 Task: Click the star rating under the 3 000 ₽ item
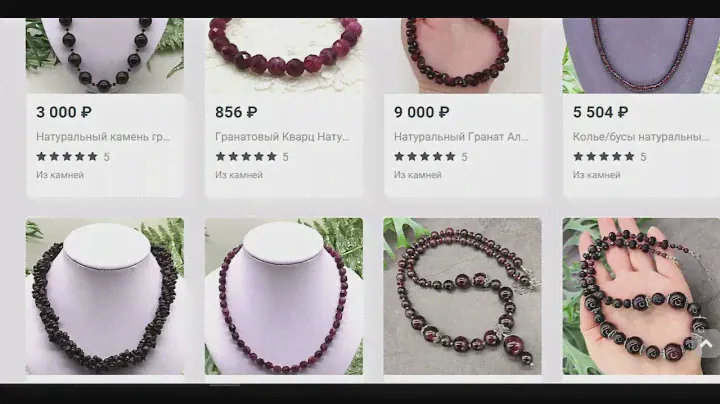[x=73, y=157]
